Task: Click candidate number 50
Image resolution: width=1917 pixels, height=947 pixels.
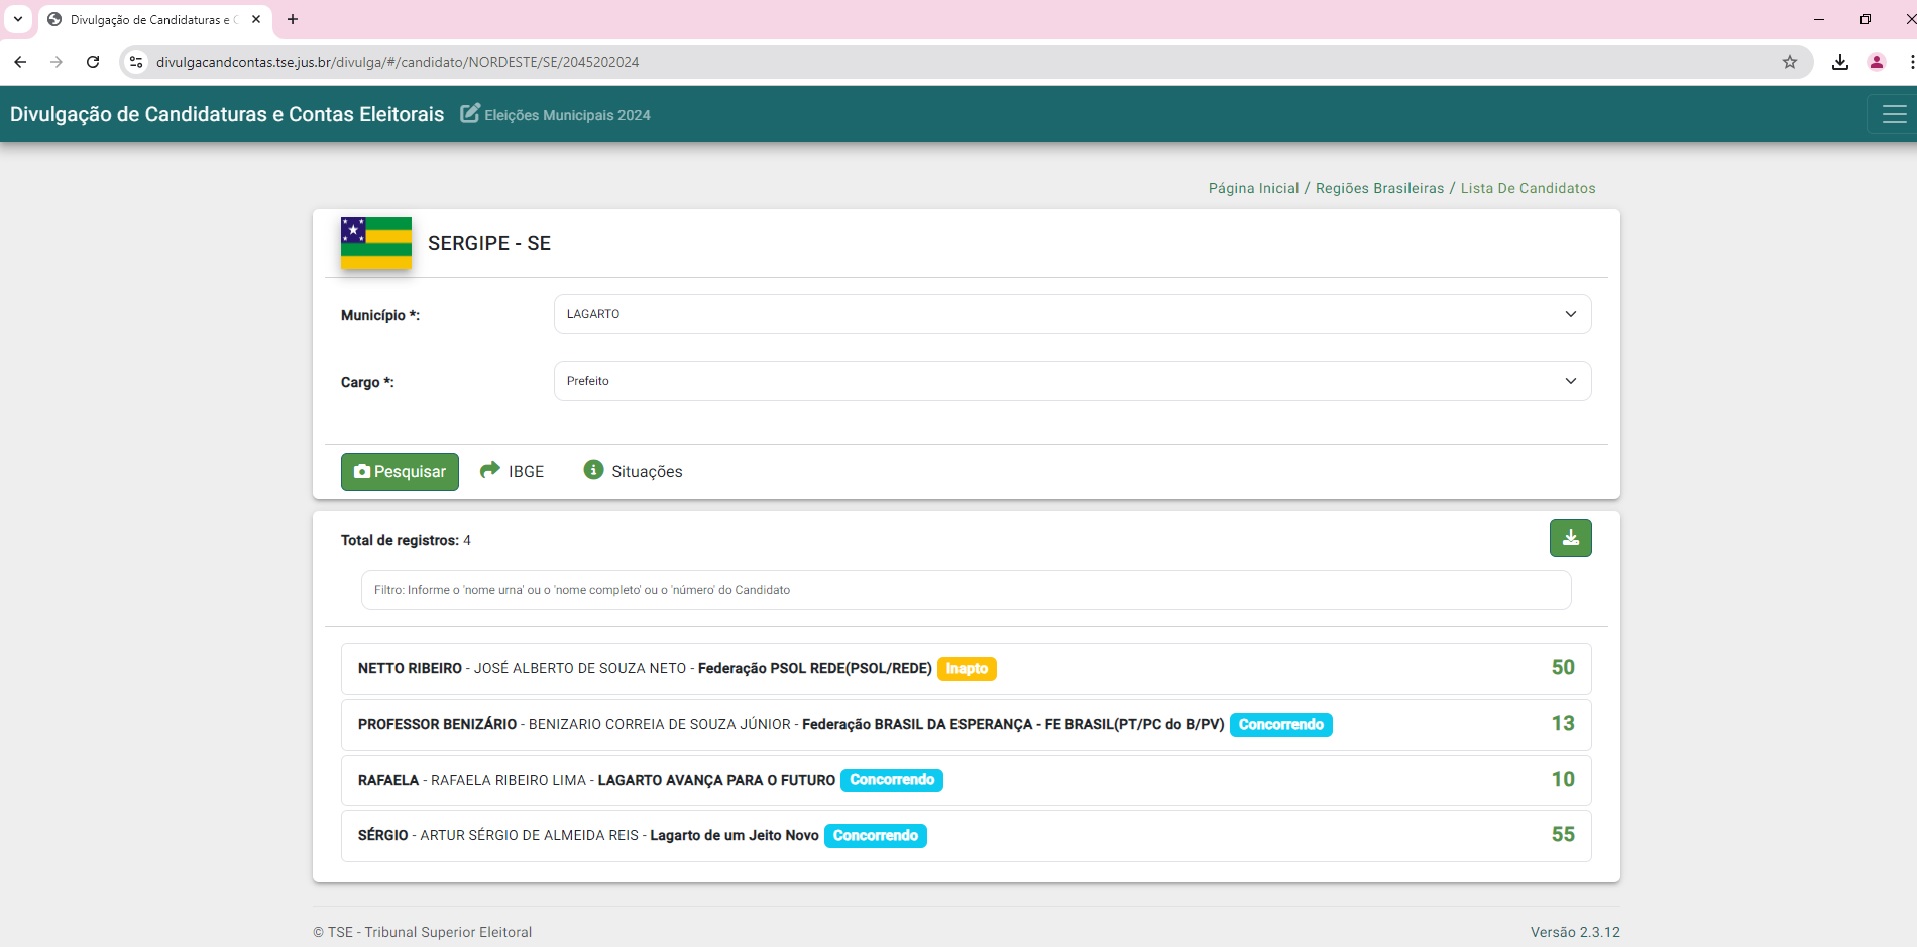Action: (1563, 668)
